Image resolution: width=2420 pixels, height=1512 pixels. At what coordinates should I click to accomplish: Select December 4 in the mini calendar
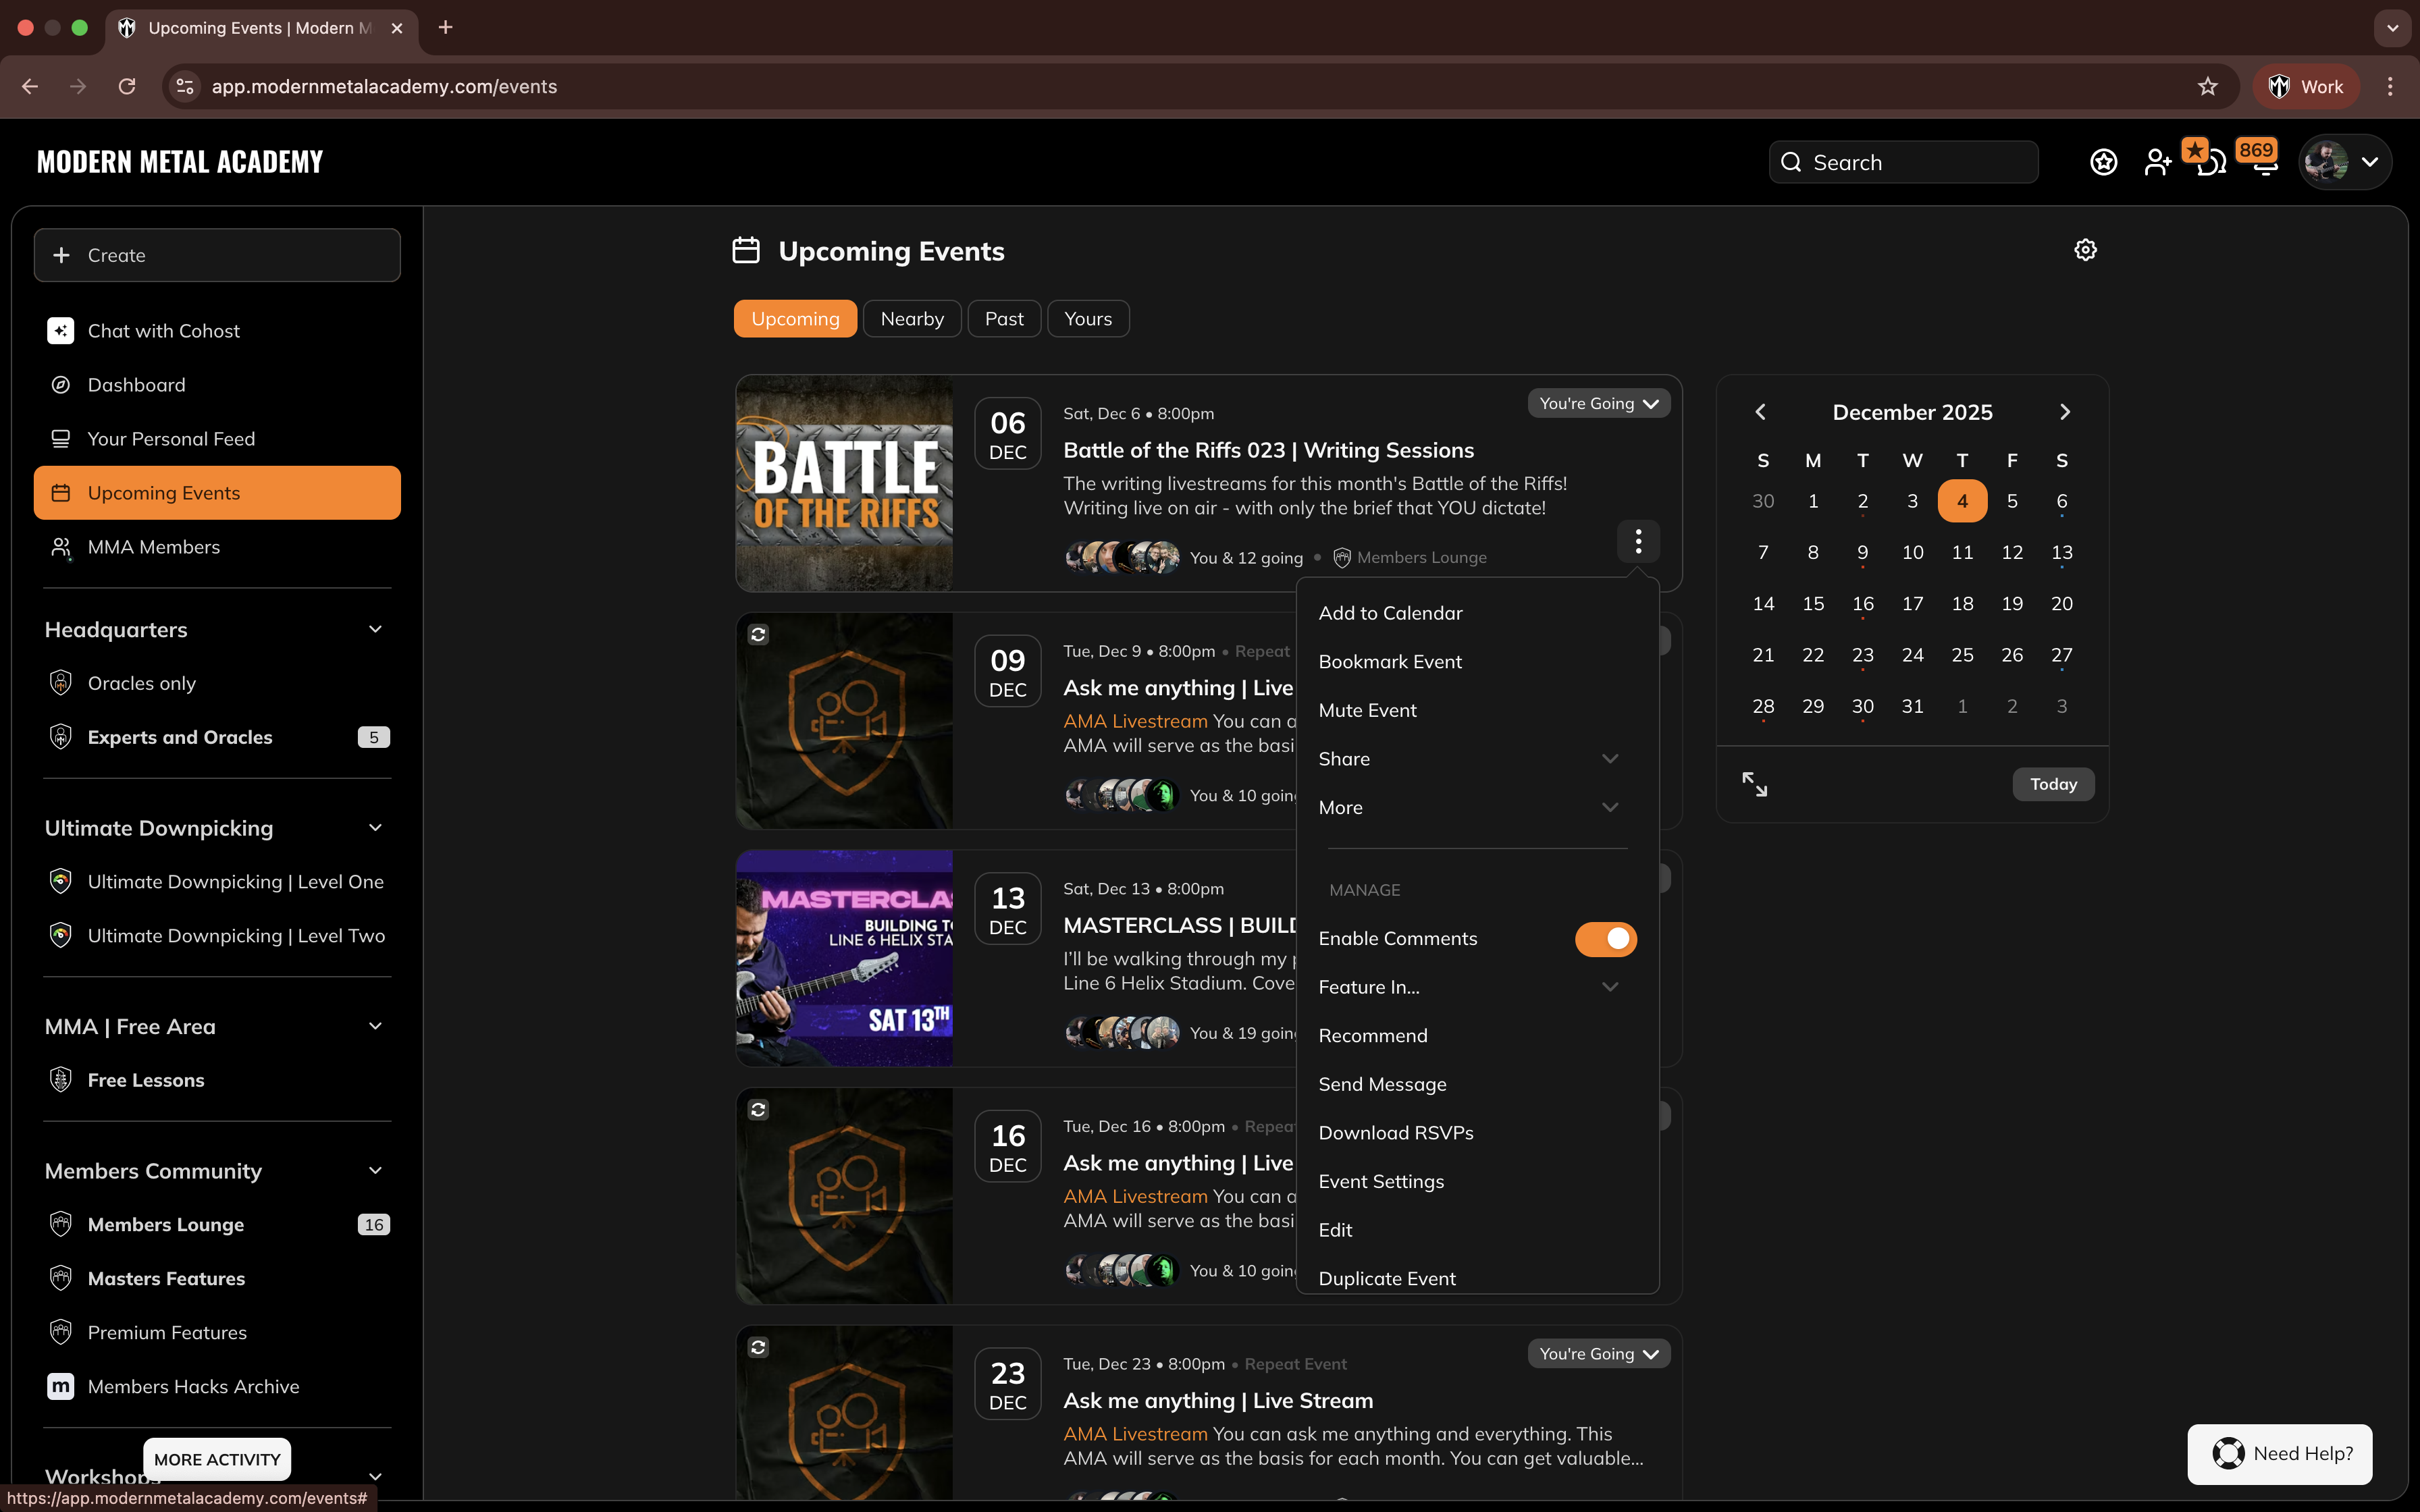pos(1962,501)
